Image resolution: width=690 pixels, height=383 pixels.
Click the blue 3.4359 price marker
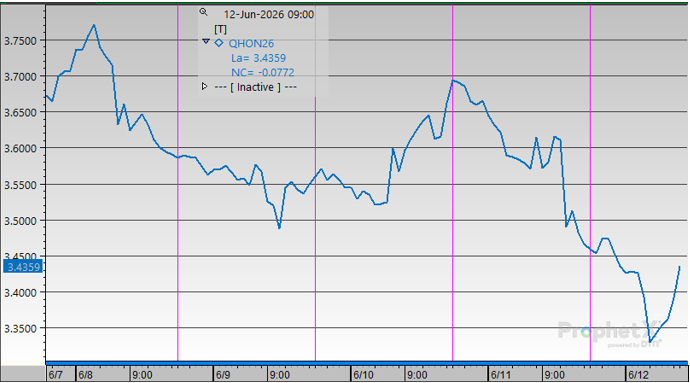(x=23, y=267)
